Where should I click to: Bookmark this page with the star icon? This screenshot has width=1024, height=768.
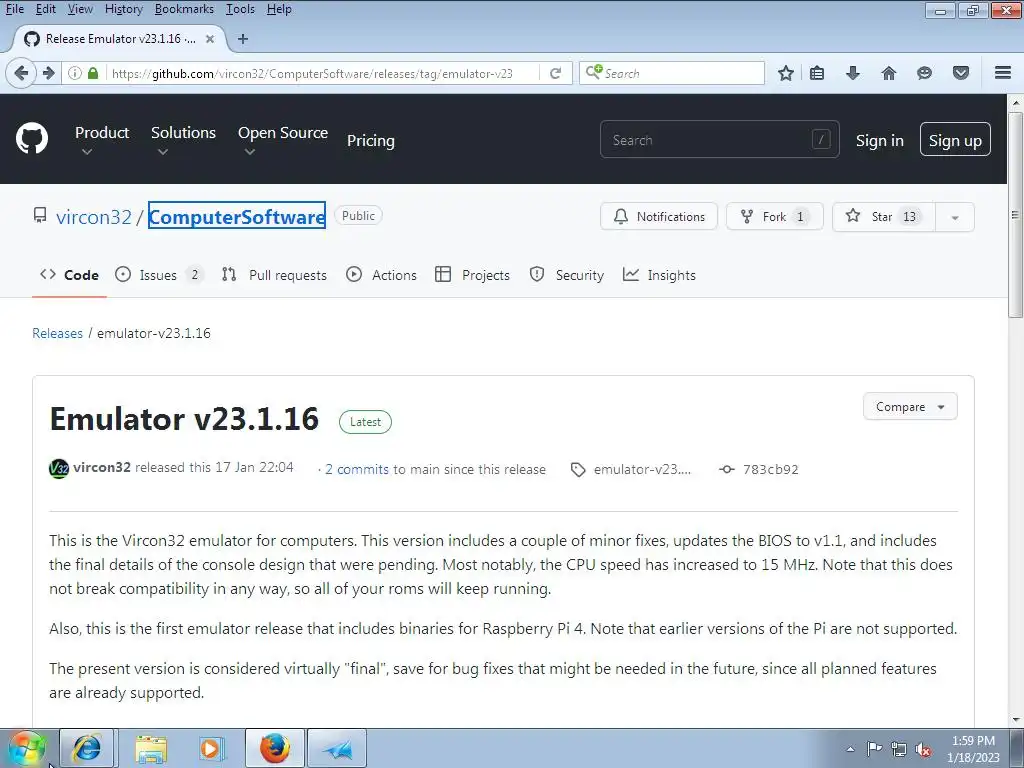point(786,73)
